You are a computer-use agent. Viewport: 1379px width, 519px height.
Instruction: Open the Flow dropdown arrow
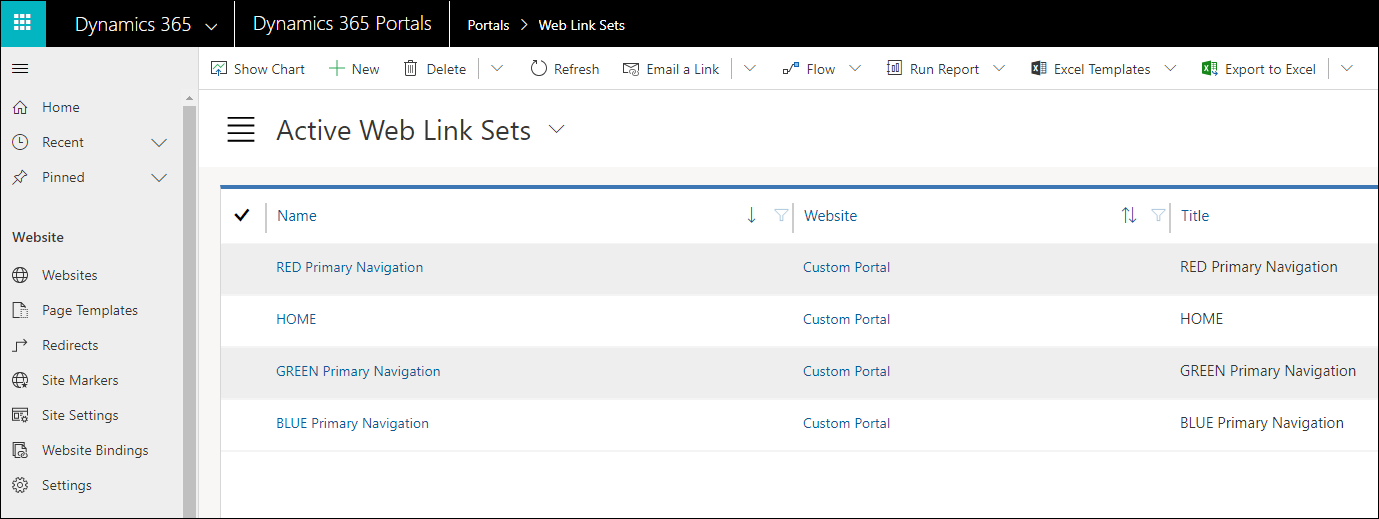(855, 69)
